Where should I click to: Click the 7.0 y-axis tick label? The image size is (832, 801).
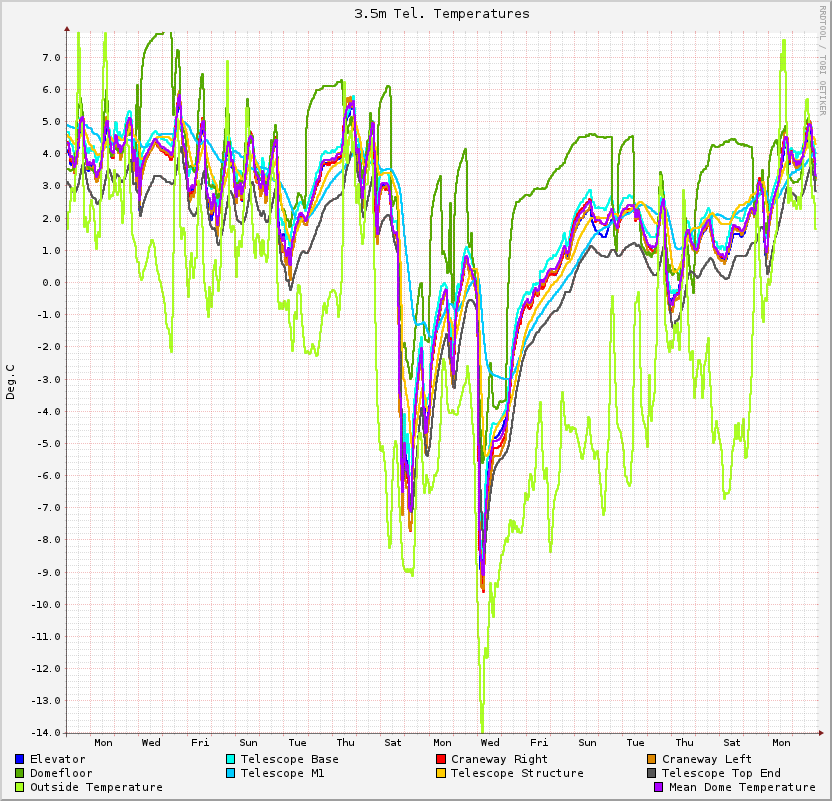click(x=51, y=57)
